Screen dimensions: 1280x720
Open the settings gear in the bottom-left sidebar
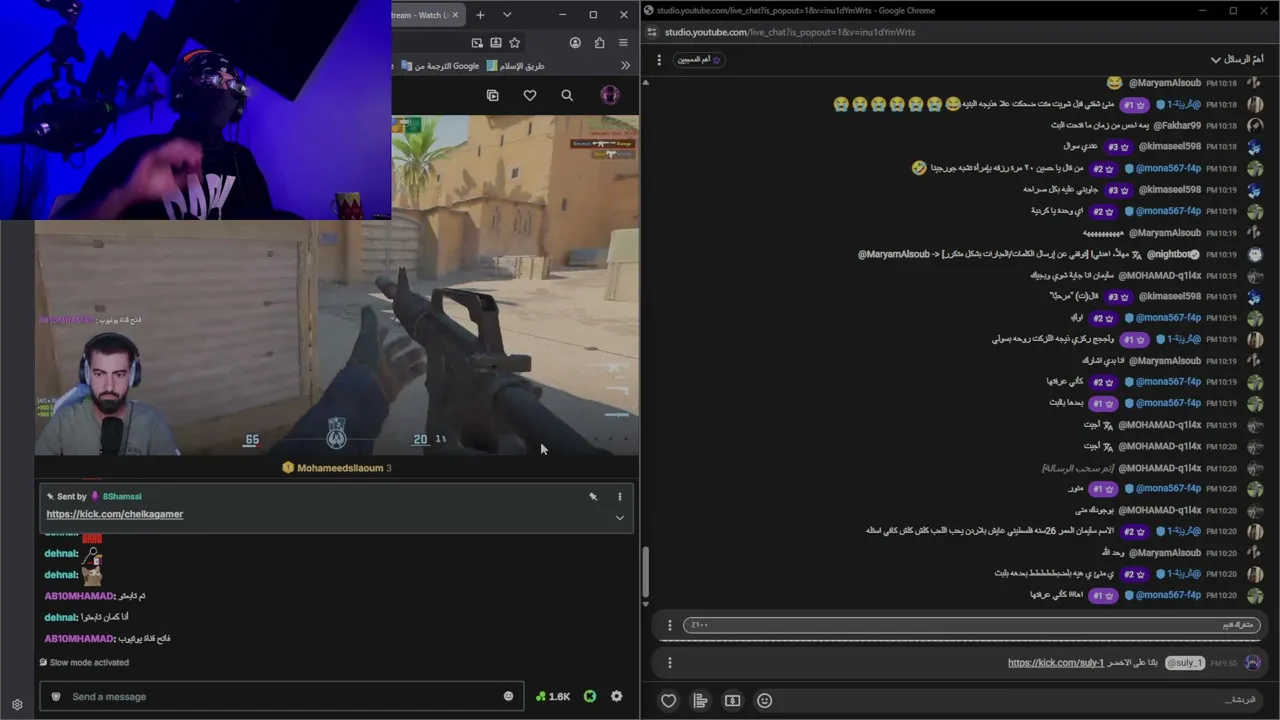[17, 705]
